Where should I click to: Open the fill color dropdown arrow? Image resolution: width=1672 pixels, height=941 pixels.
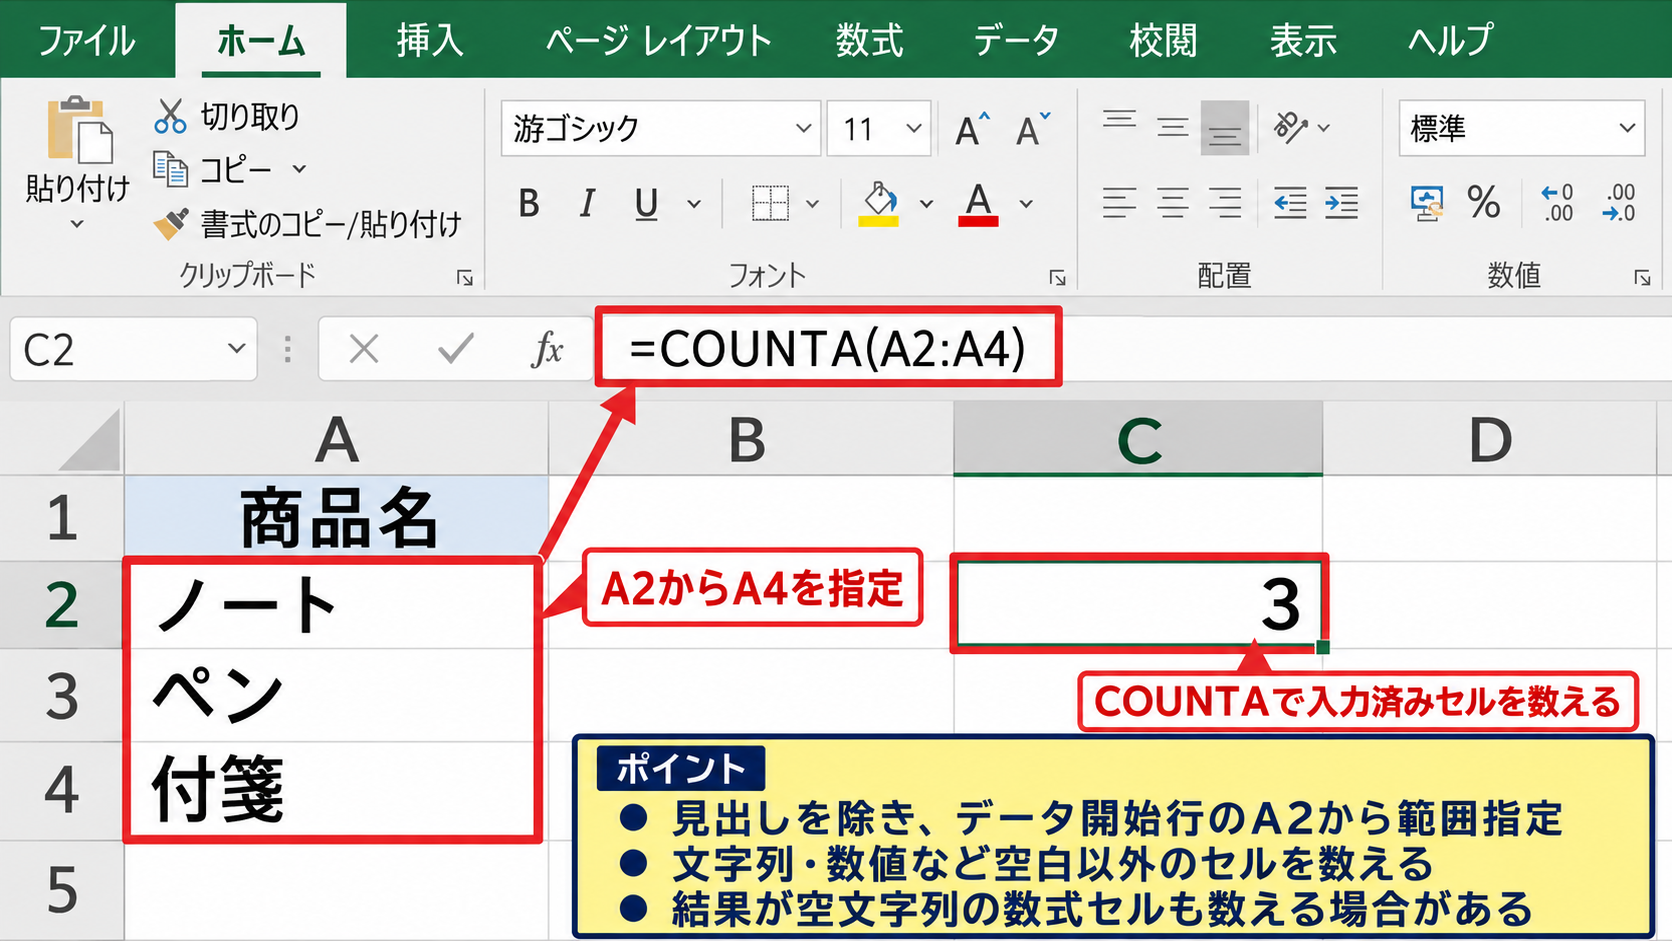pyautogui.click(x=926, y=204)
